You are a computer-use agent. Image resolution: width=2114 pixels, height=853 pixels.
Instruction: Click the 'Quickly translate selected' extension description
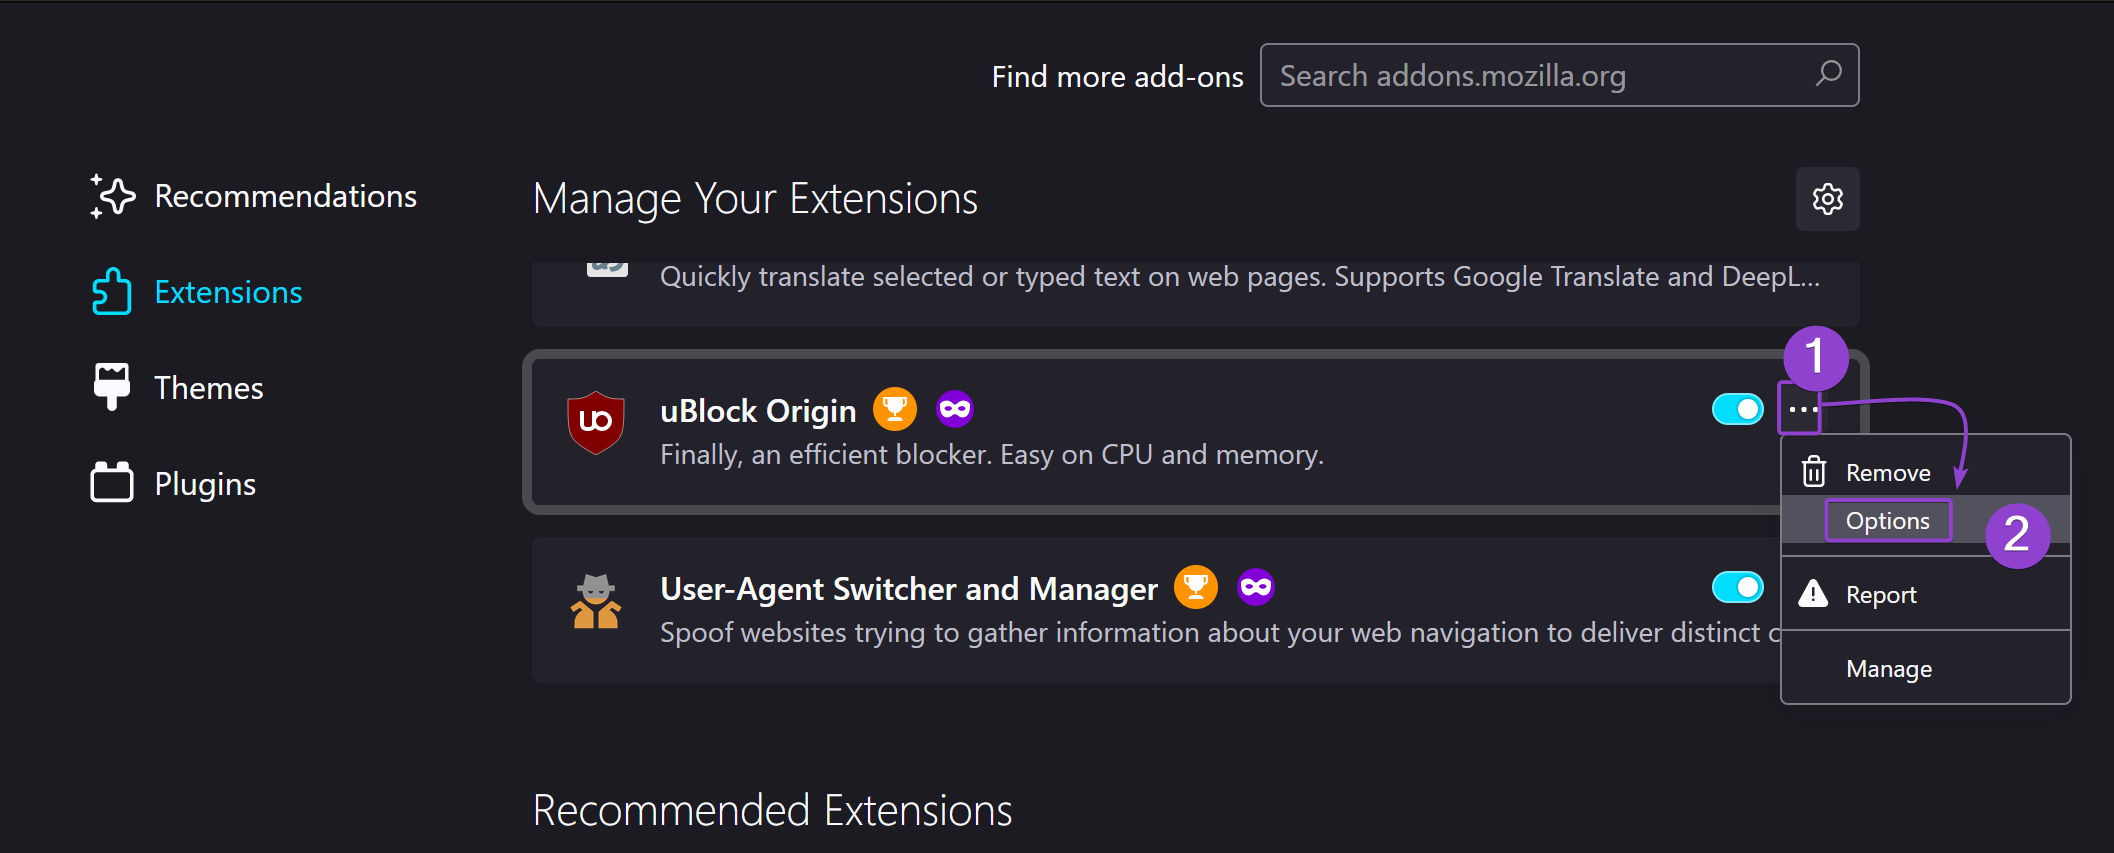pyautogui.click(x=1240, y=277)
